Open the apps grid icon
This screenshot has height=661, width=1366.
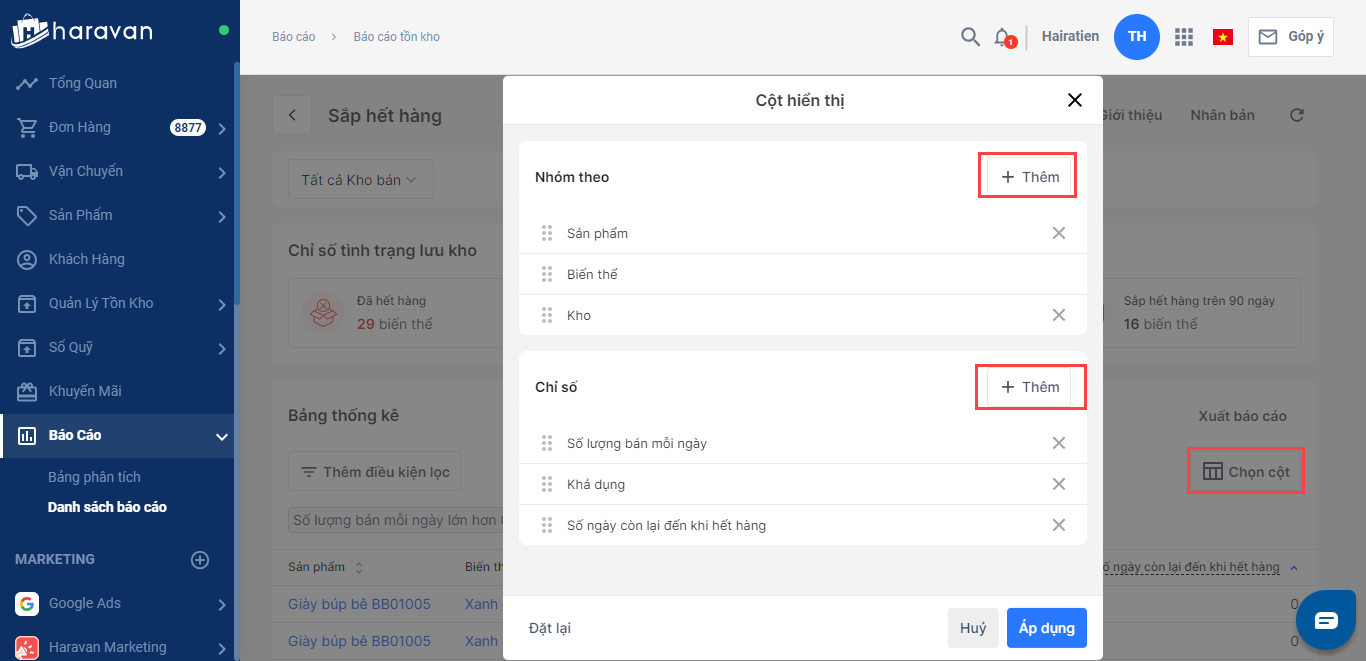coord(1184,37)
